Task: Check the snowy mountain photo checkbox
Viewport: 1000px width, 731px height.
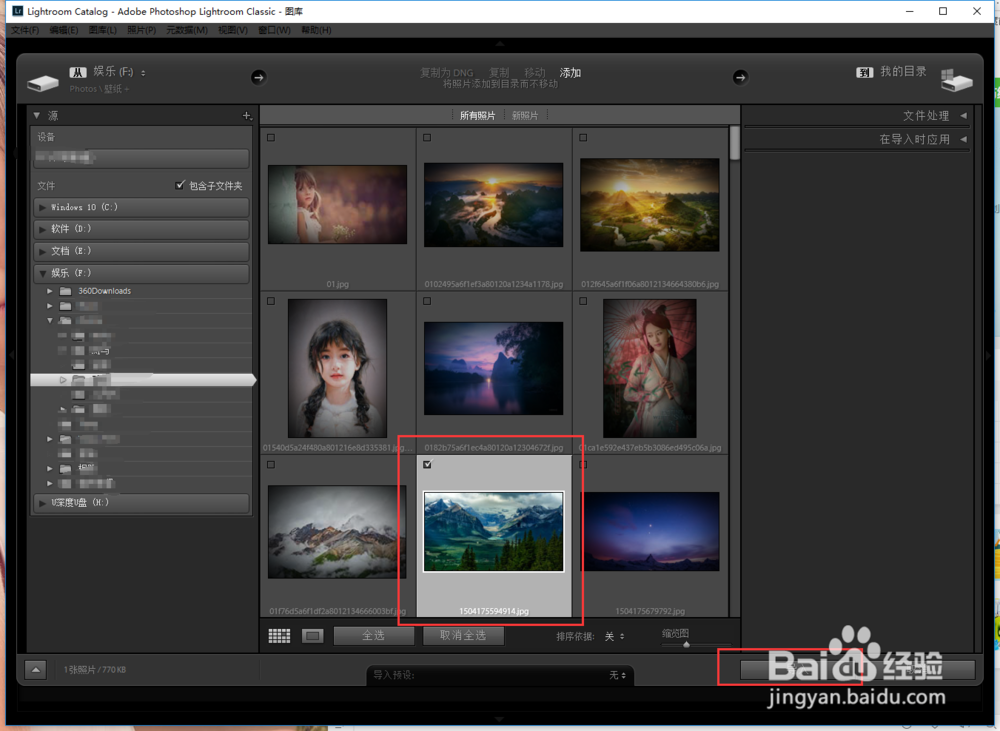Action: coord(271,465)
